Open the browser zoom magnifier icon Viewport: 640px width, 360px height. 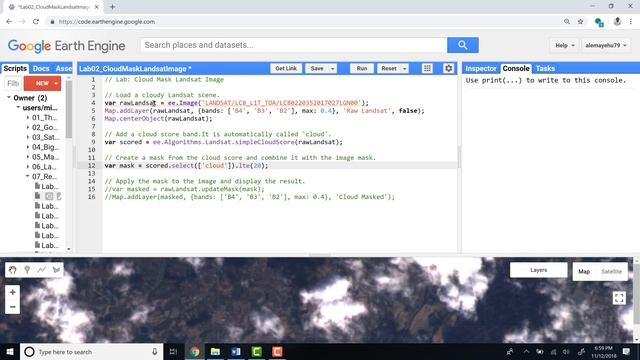[567, 22]
